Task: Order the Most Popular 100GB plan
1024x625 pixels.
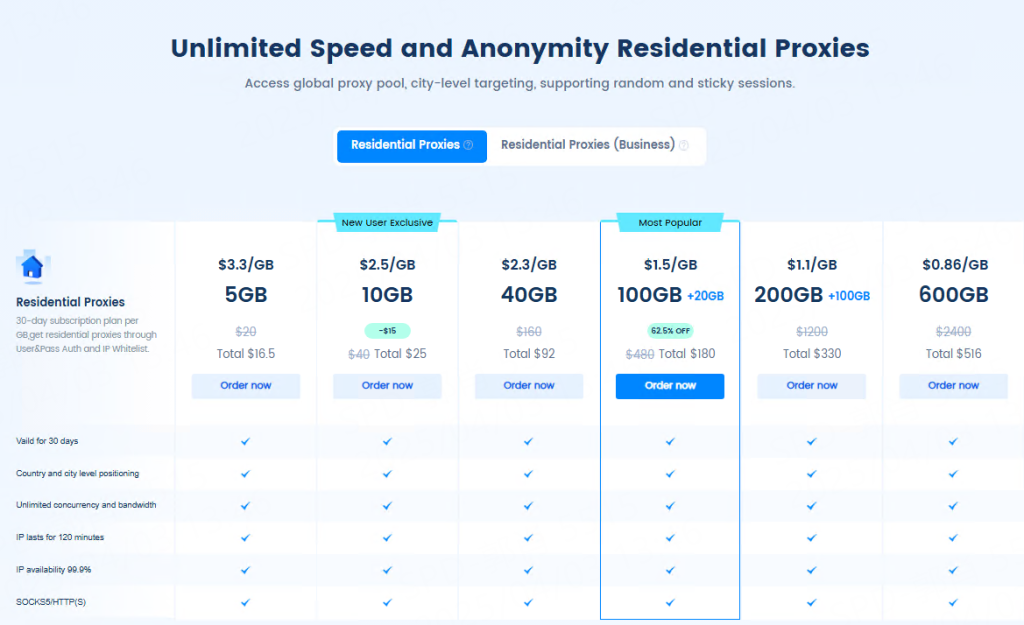Action: 670,386
